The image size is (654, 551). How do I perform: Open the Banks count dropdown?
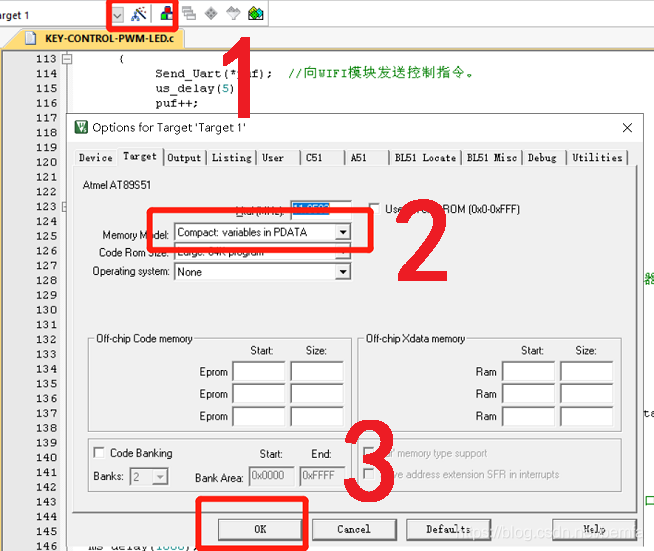[160, 476]
